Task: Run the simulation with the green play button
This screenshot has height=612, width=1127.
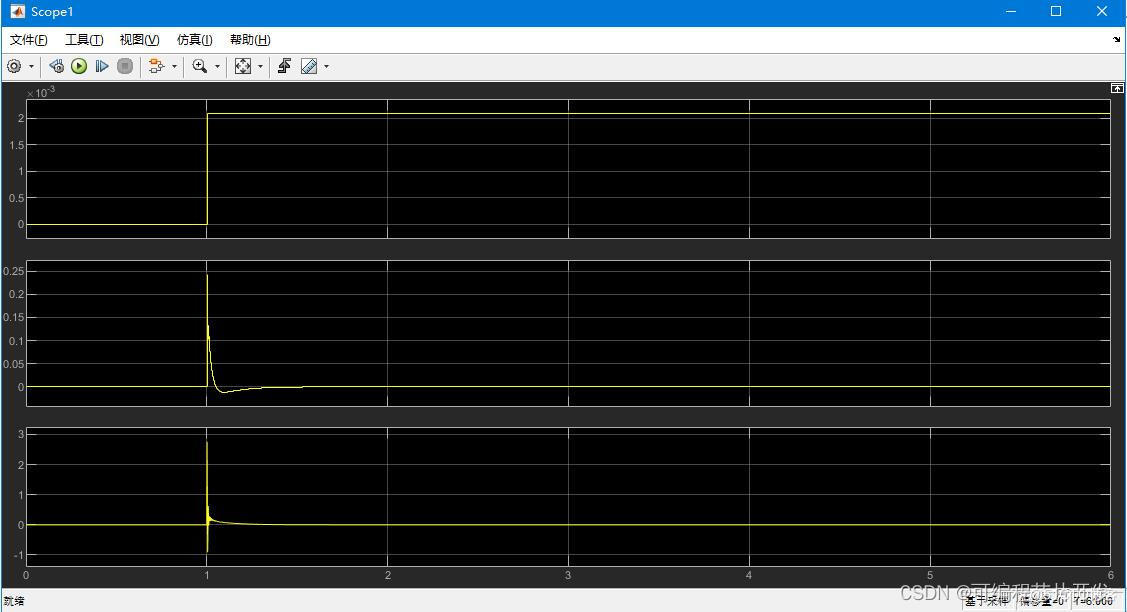Action: (79, 67)
